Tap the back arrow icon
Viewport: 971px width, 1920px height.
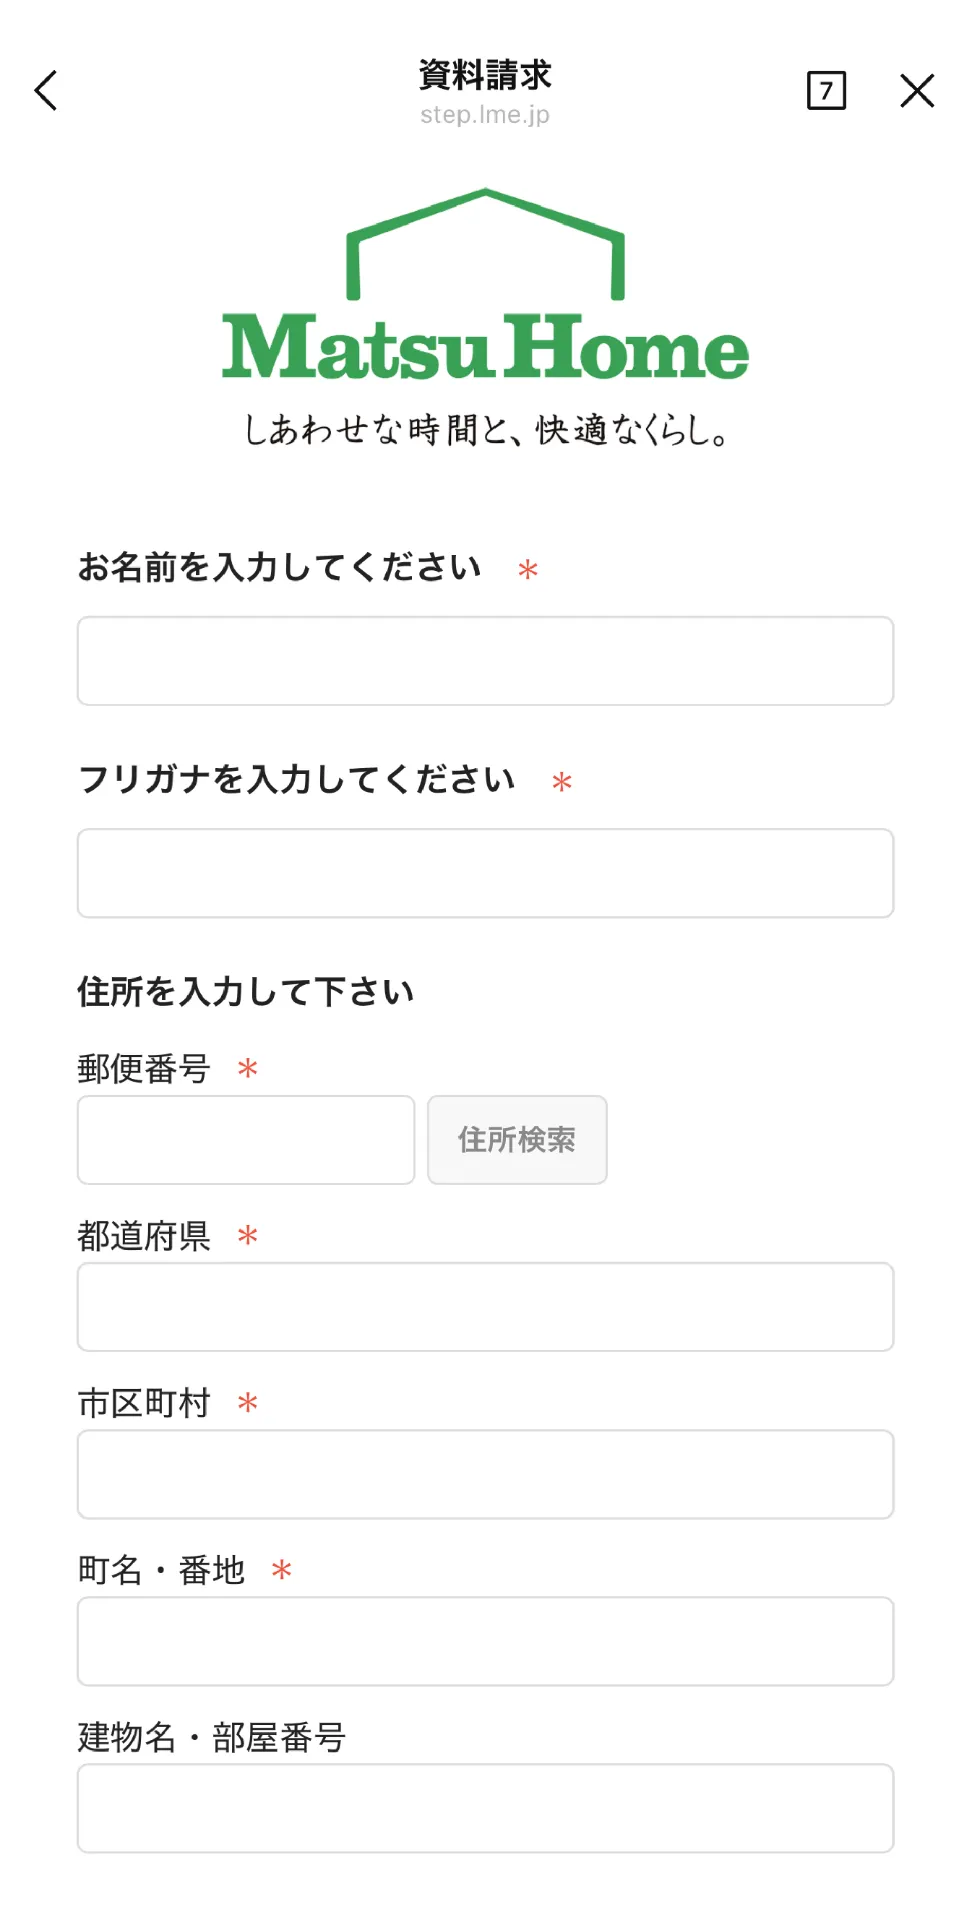point(46,91)
